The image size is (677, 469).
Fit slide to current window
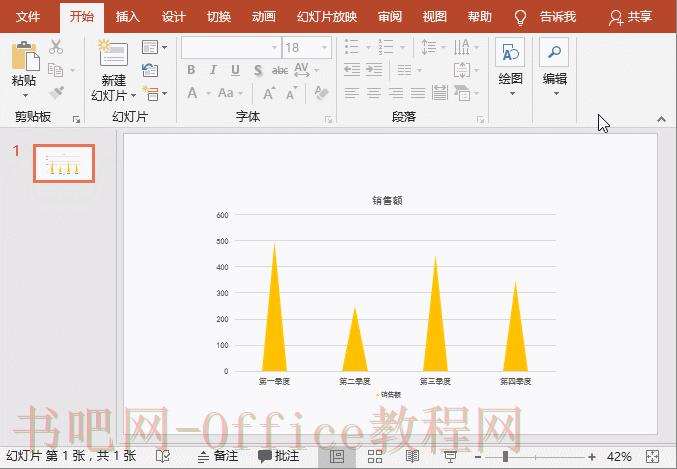point(652,456)
